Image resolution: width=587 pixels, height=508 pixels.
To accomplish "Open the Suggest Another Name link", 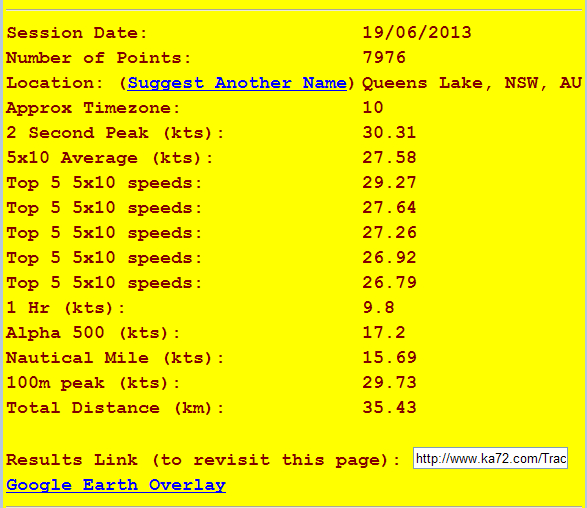I will (x=237, y=83).
